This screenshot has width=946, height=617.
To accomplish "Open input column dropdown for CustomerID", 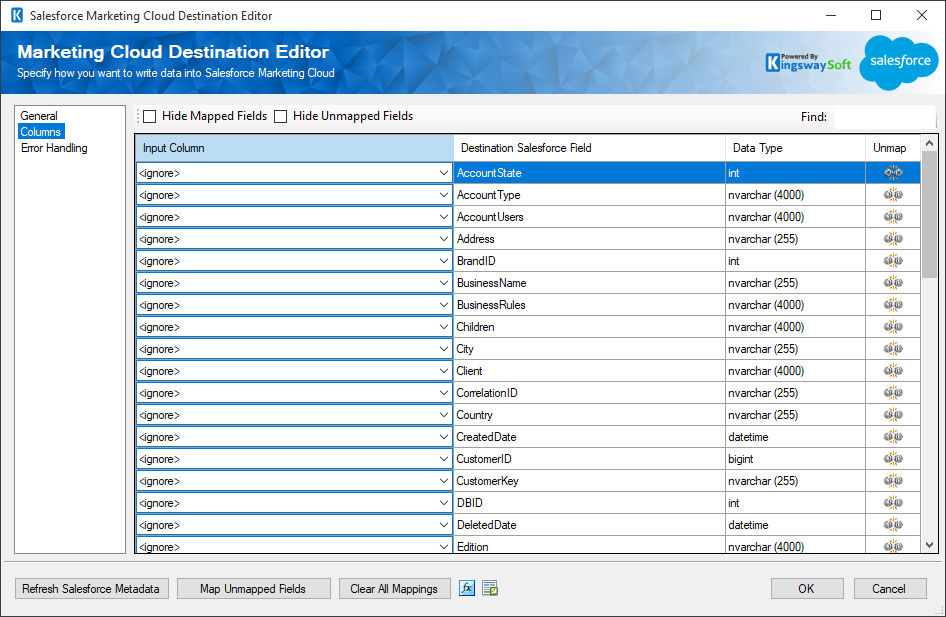I will coord(444,459).
